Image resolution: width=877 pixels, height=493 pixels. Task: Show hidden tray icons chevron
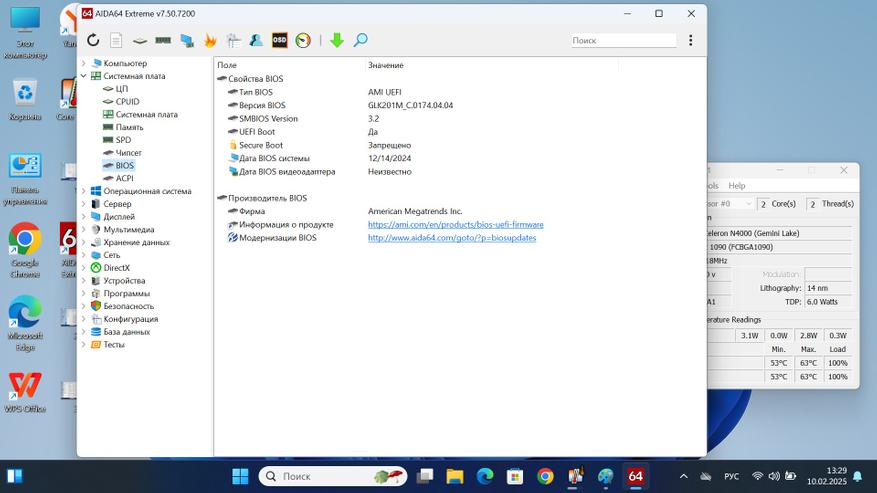point(683,476)
